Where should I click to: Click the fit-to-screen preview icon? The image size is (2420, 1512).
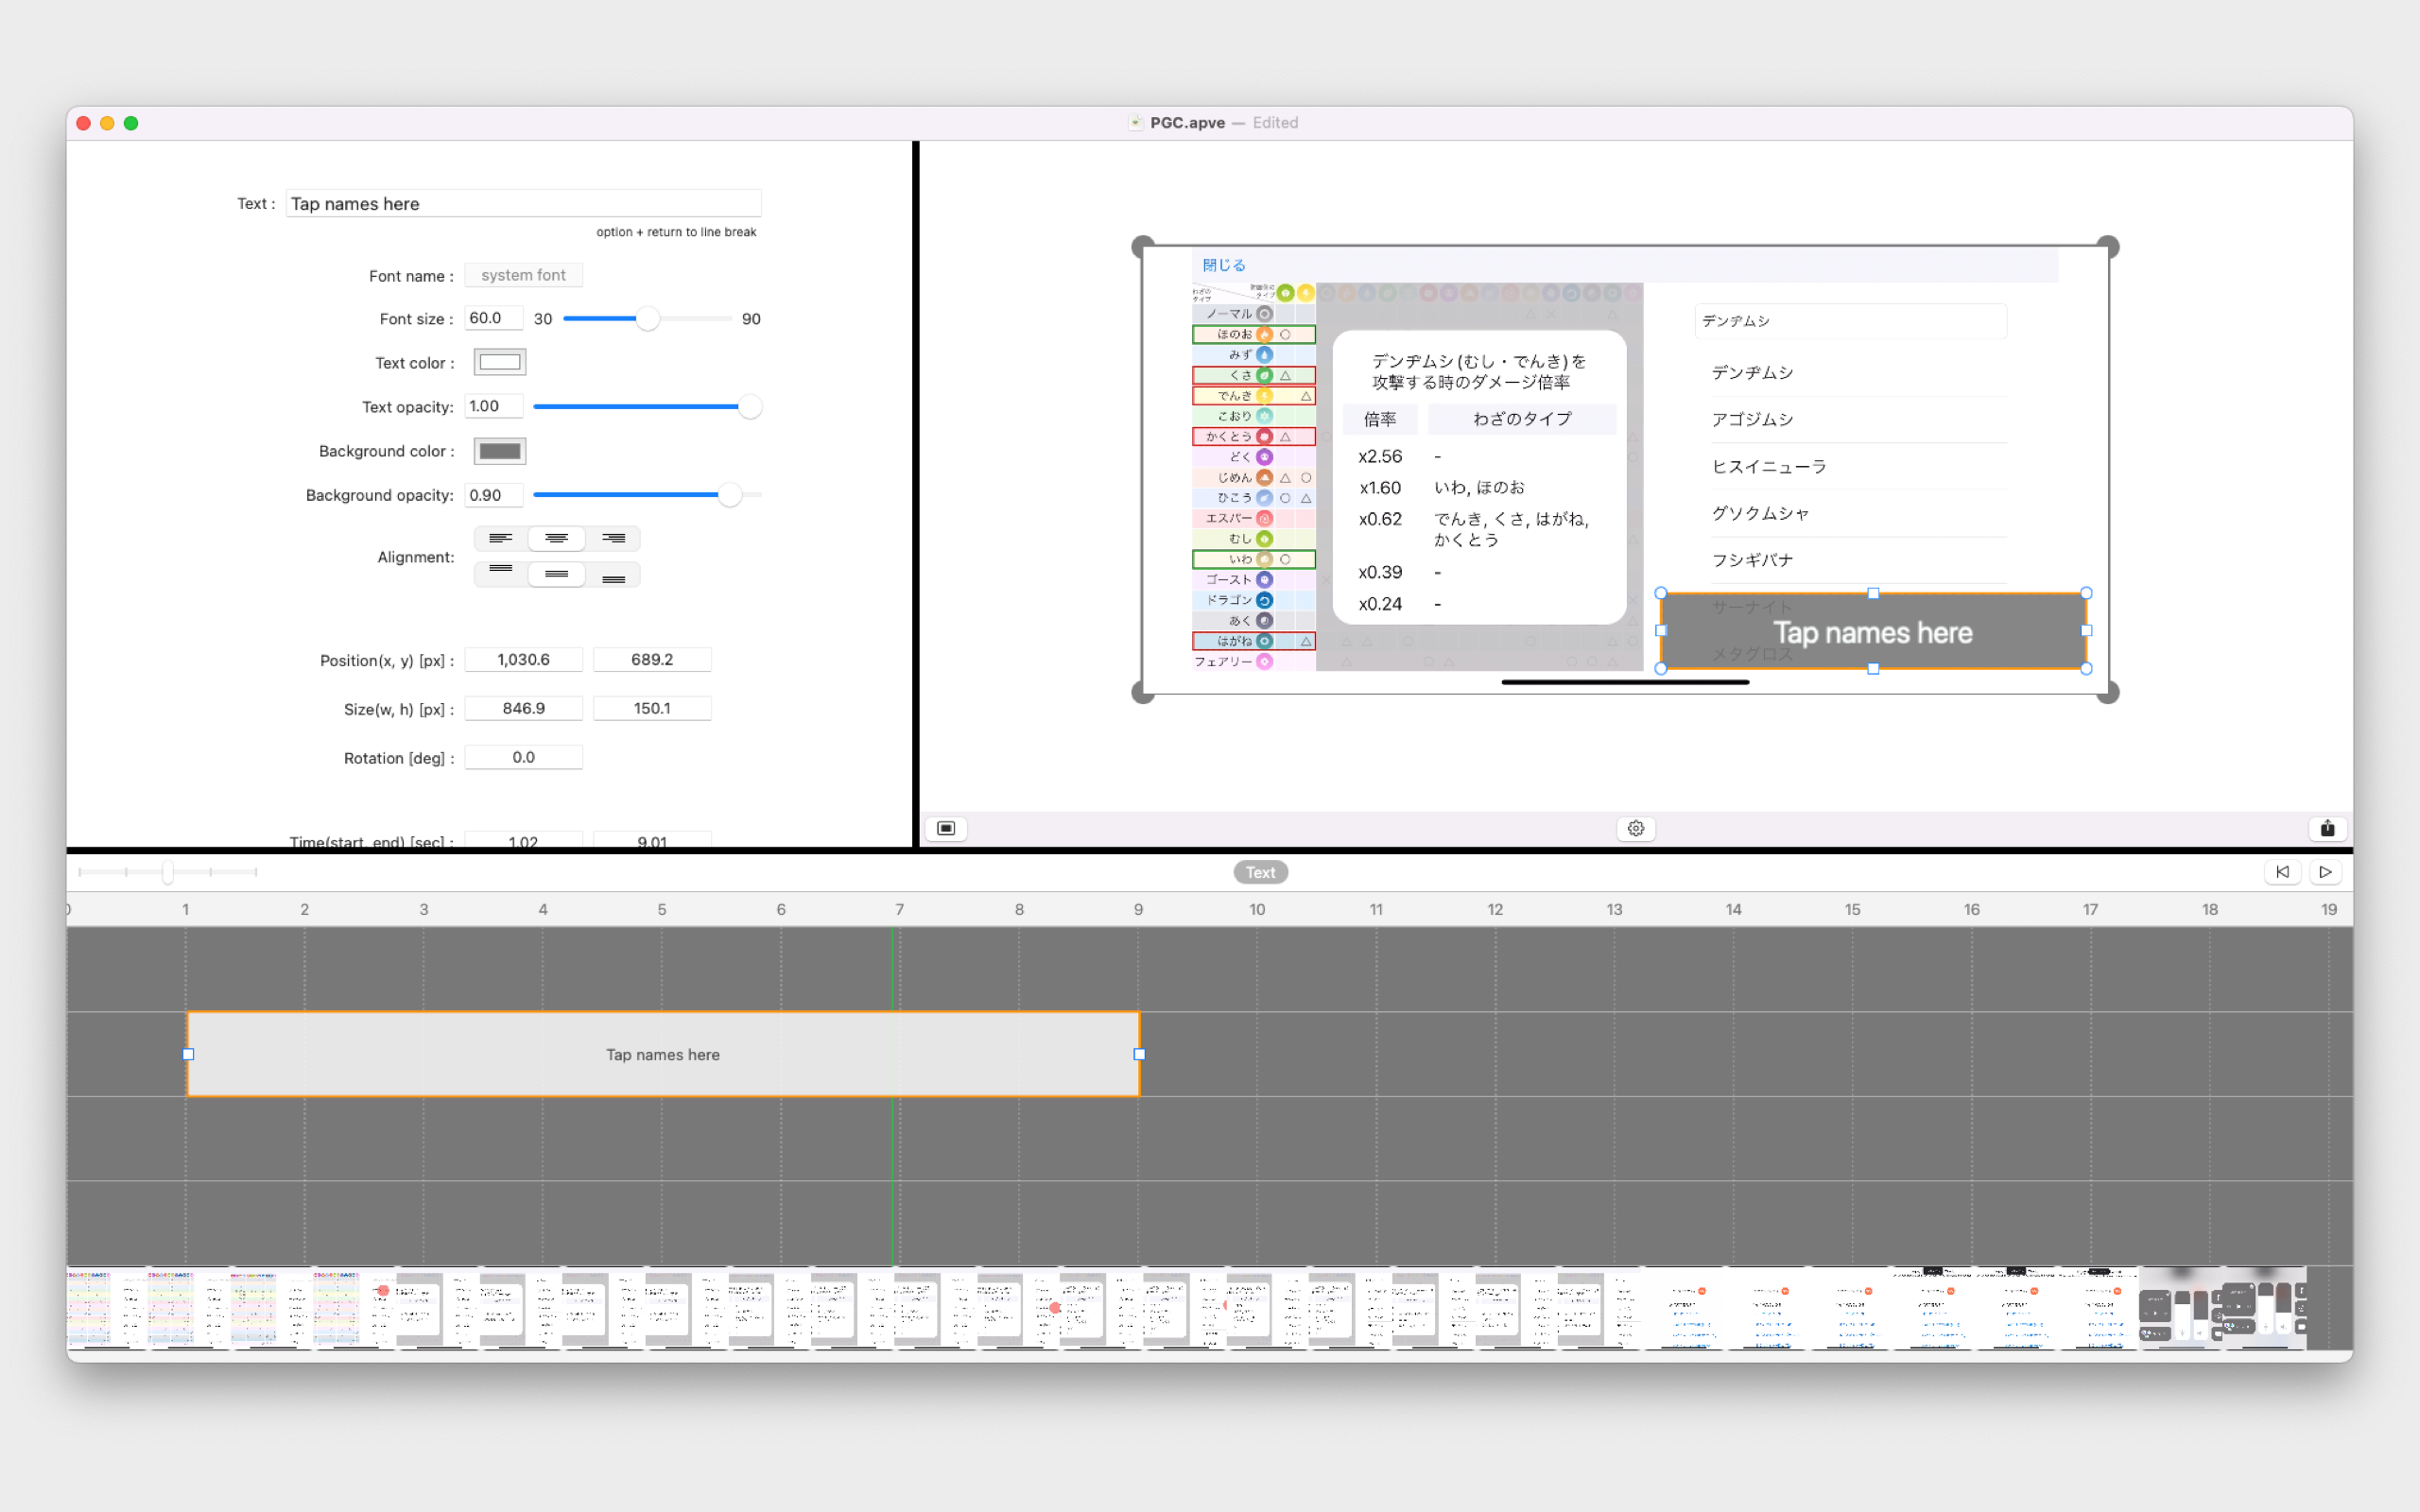[x=946, y=828]
